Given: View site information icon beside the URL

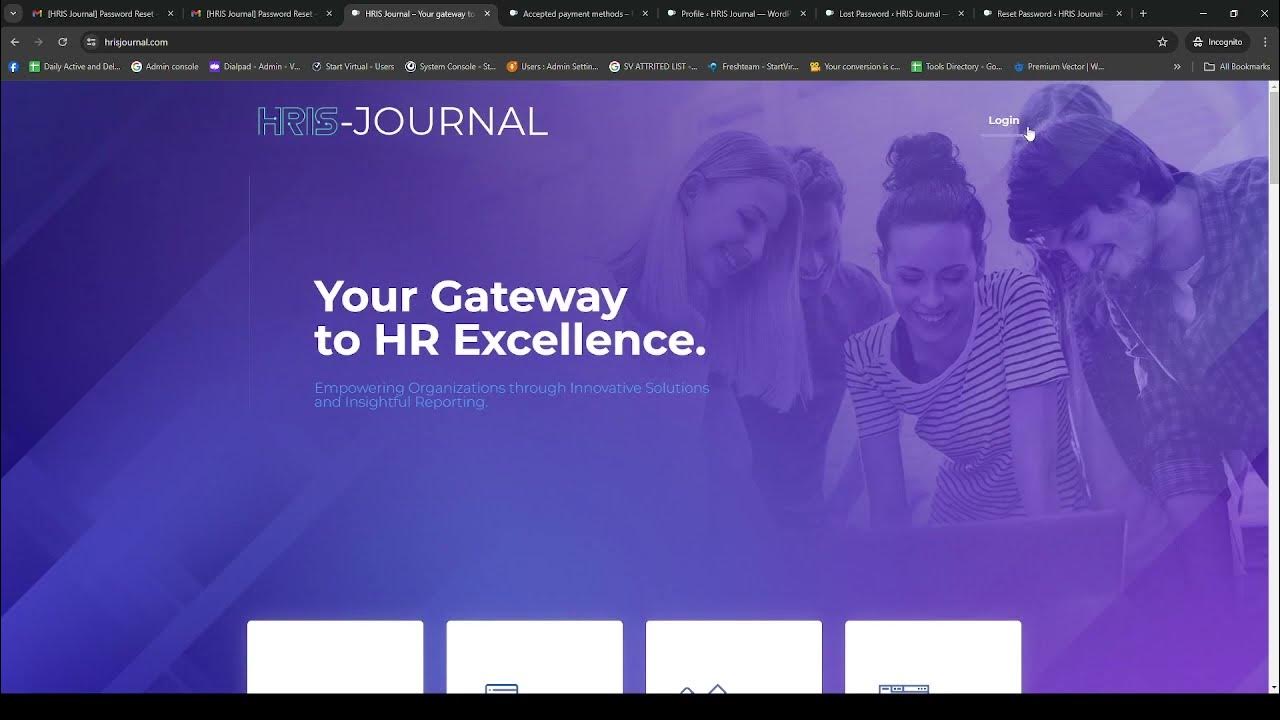Looking at the screenshot, I should (91, 42).
